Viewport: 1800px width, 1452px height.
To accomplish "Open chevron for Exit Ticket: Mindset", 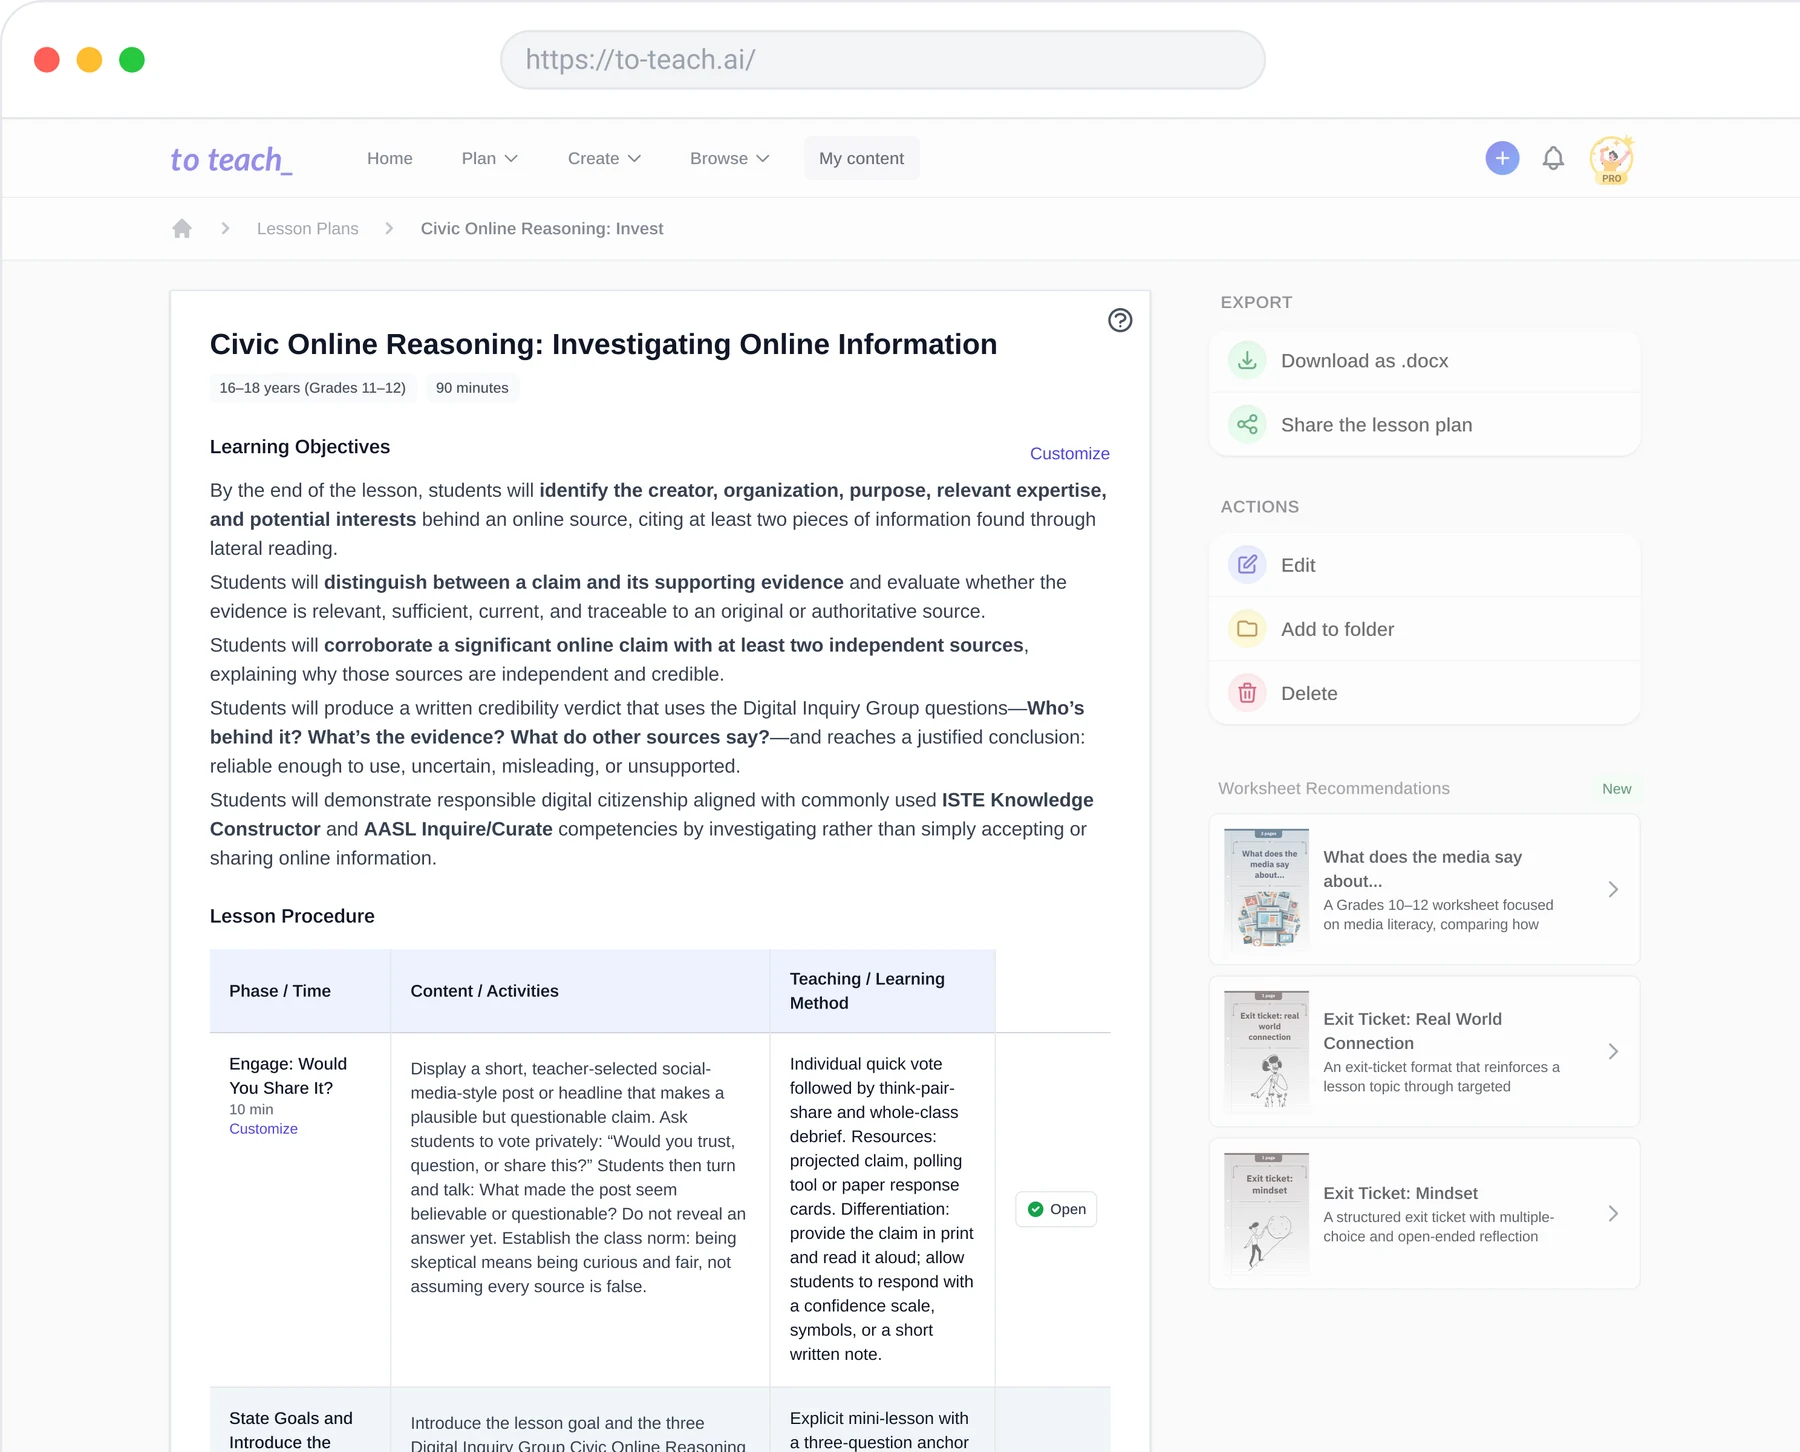I will (x=1613, y=1213).
